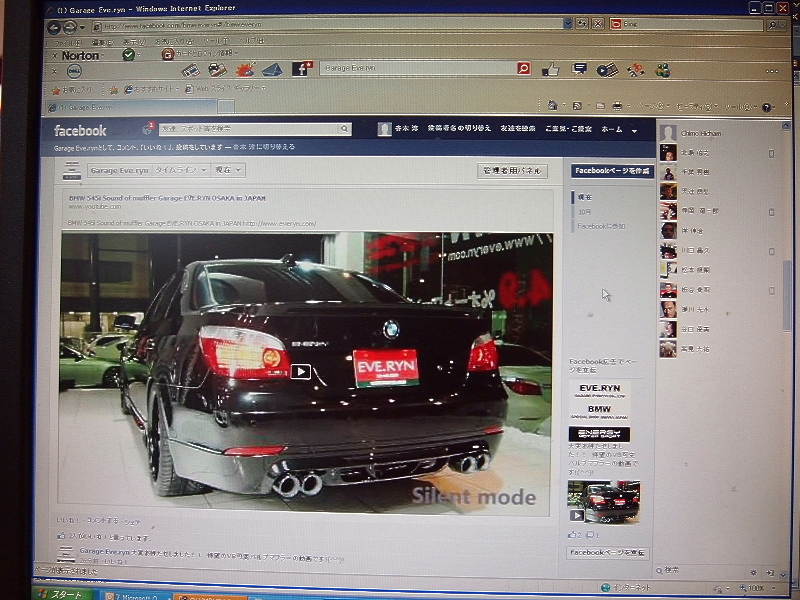
Task: Open the お気に入り(A) menu
Action: coord(174,41)
